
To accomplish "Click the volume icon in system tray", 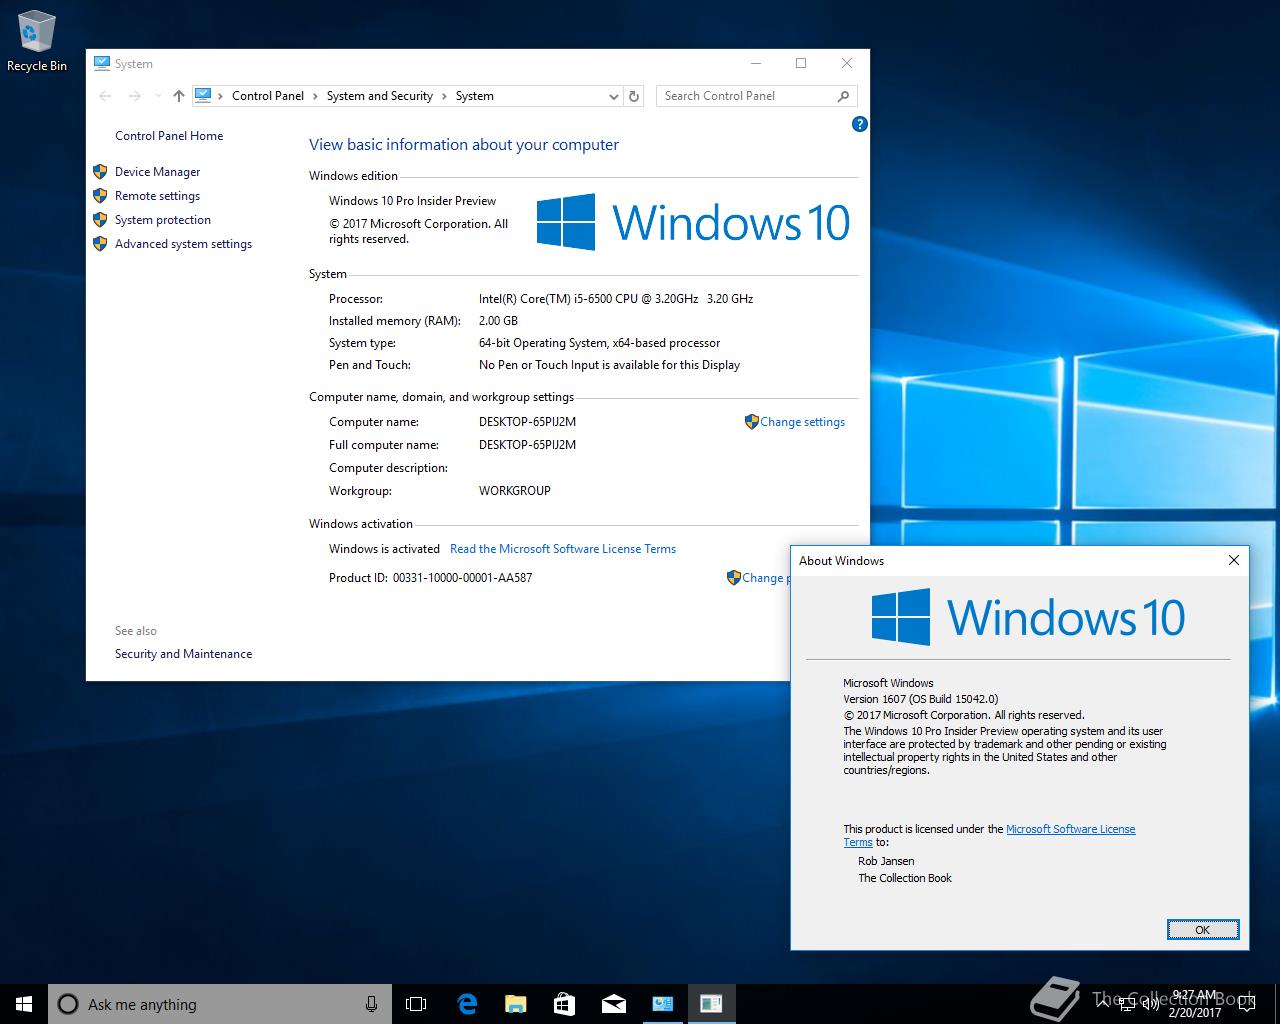I will pyautogui.click(x=1150, y=1004).
